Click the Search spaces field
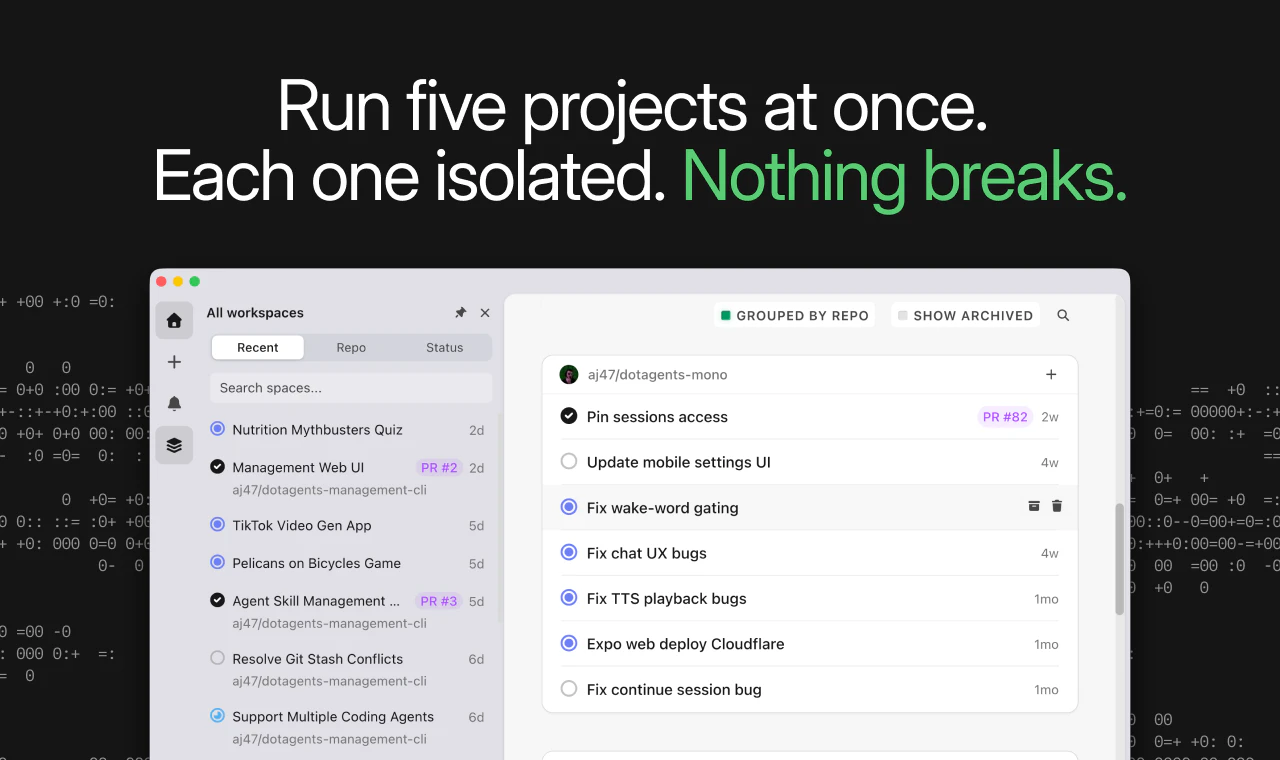Screen dimensions: 1280x760 [350, 388]
